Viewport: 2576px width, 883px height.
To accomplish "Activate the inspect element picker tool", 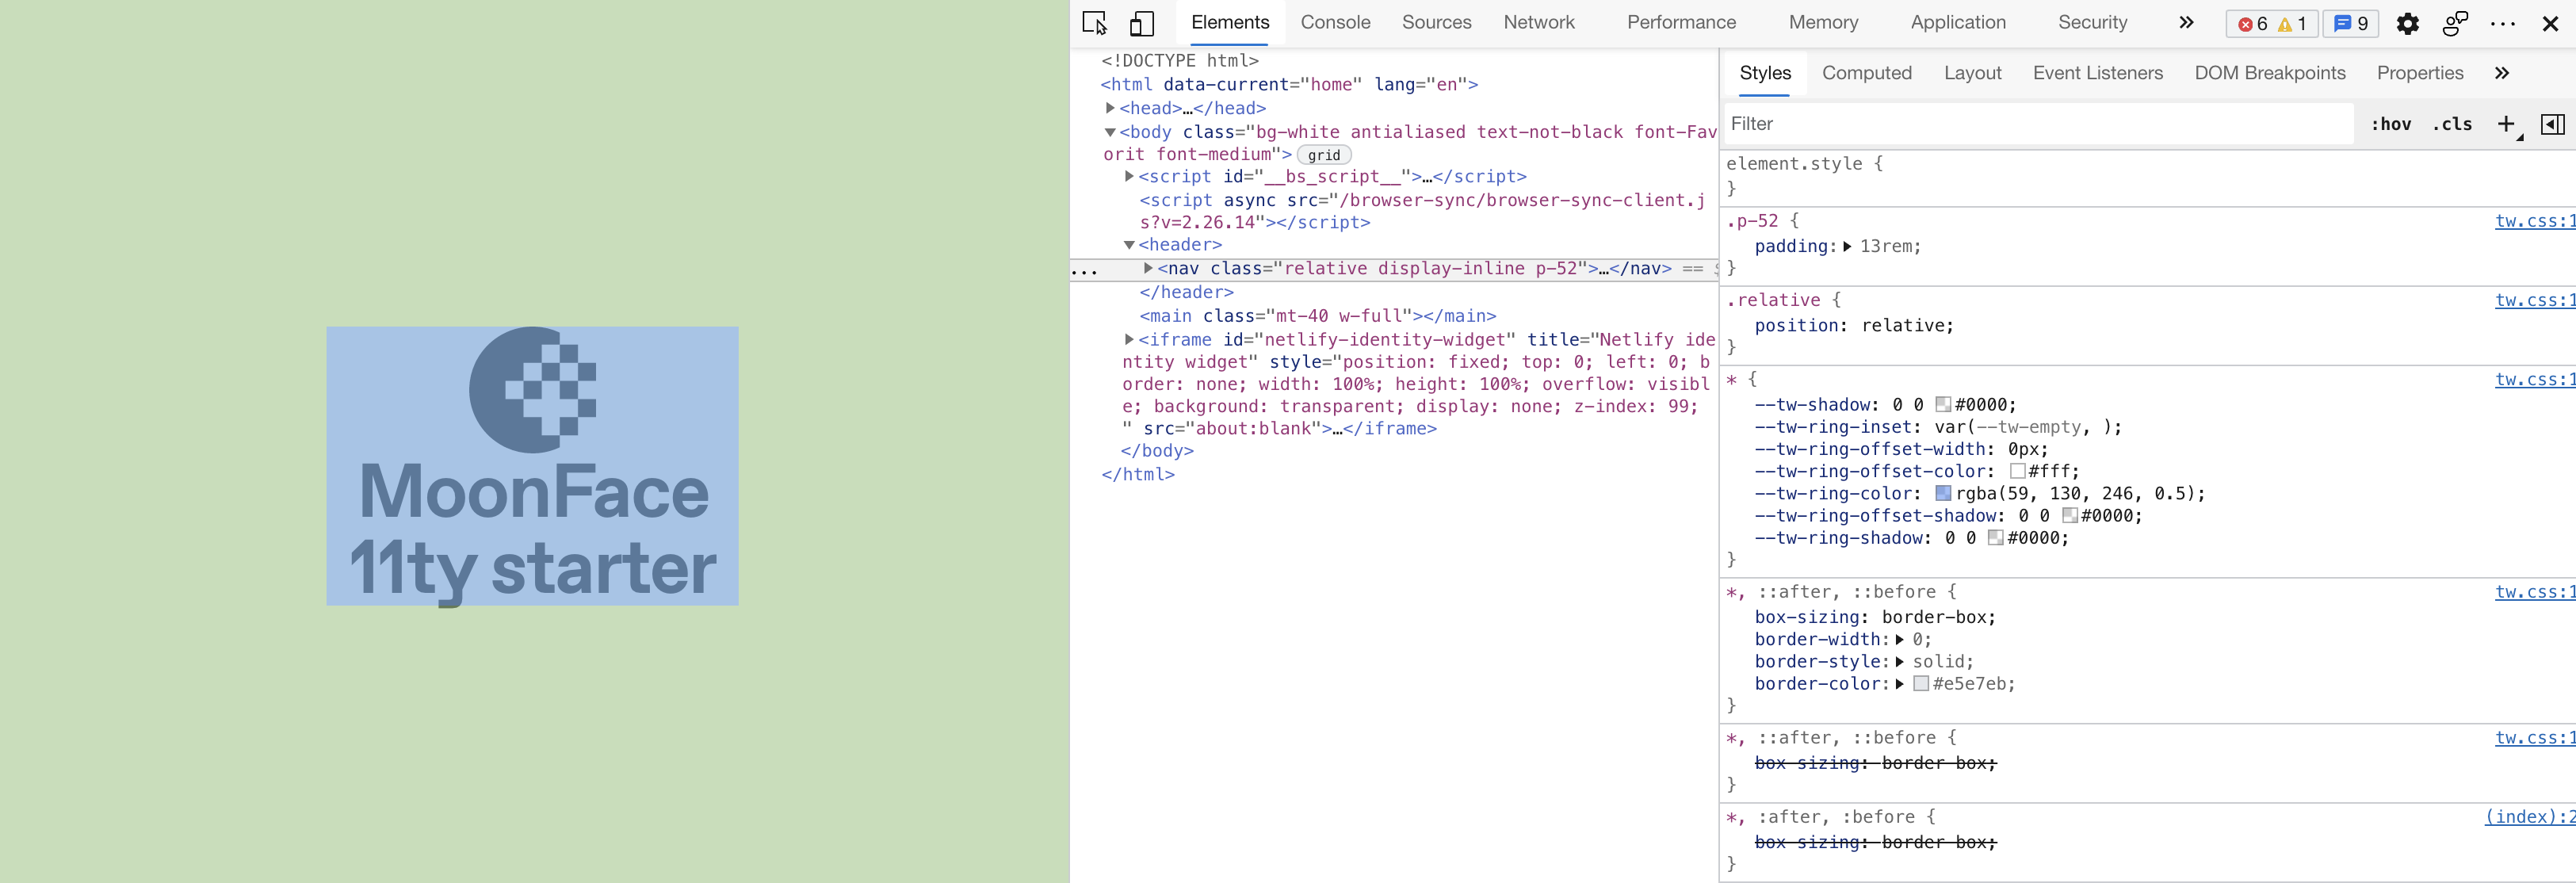I will tap(1094, 23).
